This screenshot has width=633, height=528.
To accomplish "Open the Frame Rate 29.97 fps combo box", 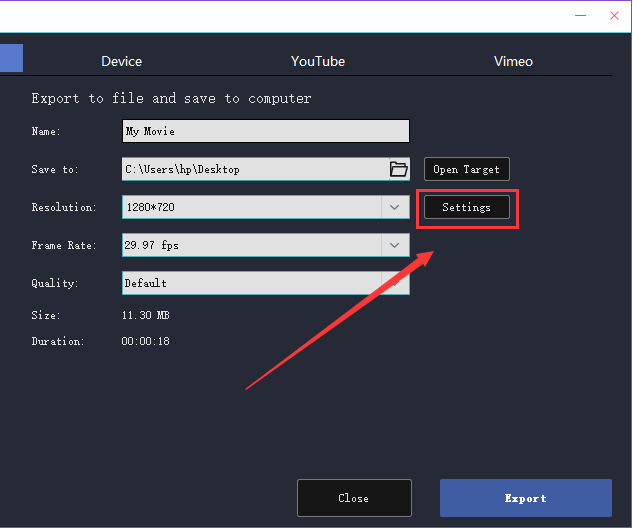I will 250,245.
